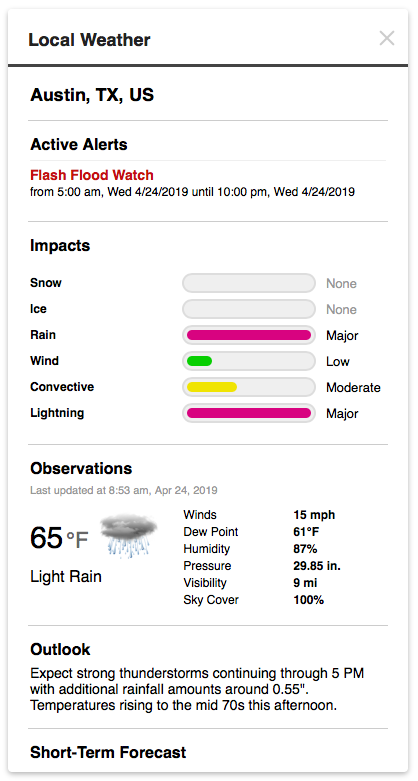Click the Rain impact bar

249,335
